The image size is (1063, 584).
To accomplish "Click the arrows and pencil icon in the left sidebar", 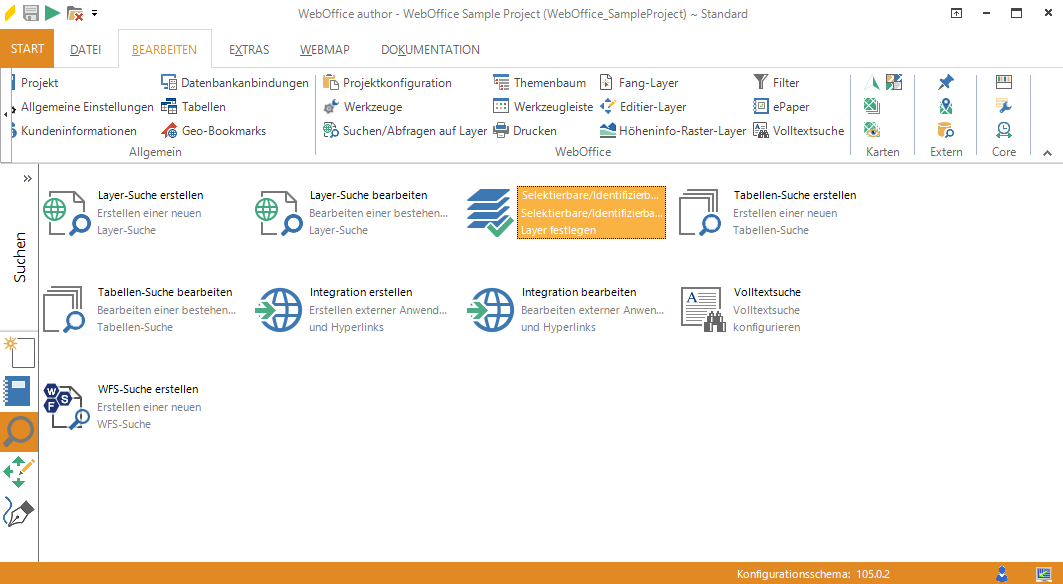I will pyautogui.click(x=19, y=471).
